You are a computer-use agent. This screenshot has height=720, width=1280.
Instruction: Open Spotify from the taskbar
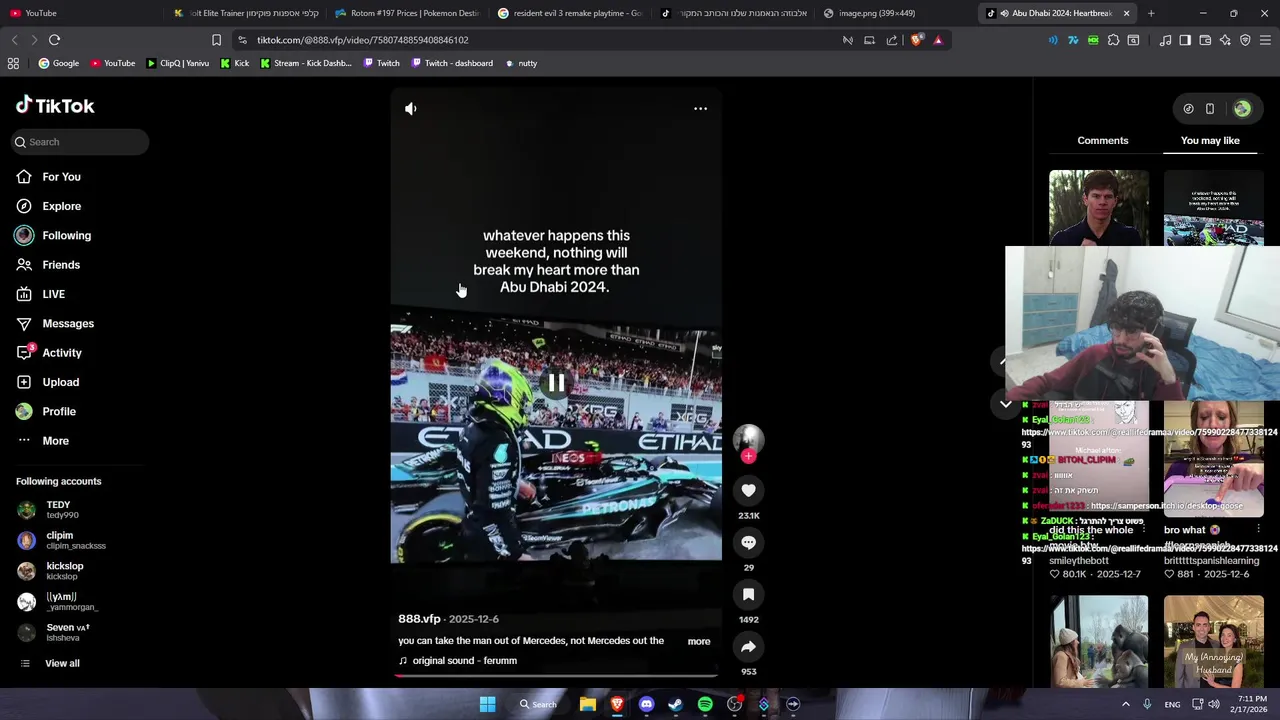[705, 704]
